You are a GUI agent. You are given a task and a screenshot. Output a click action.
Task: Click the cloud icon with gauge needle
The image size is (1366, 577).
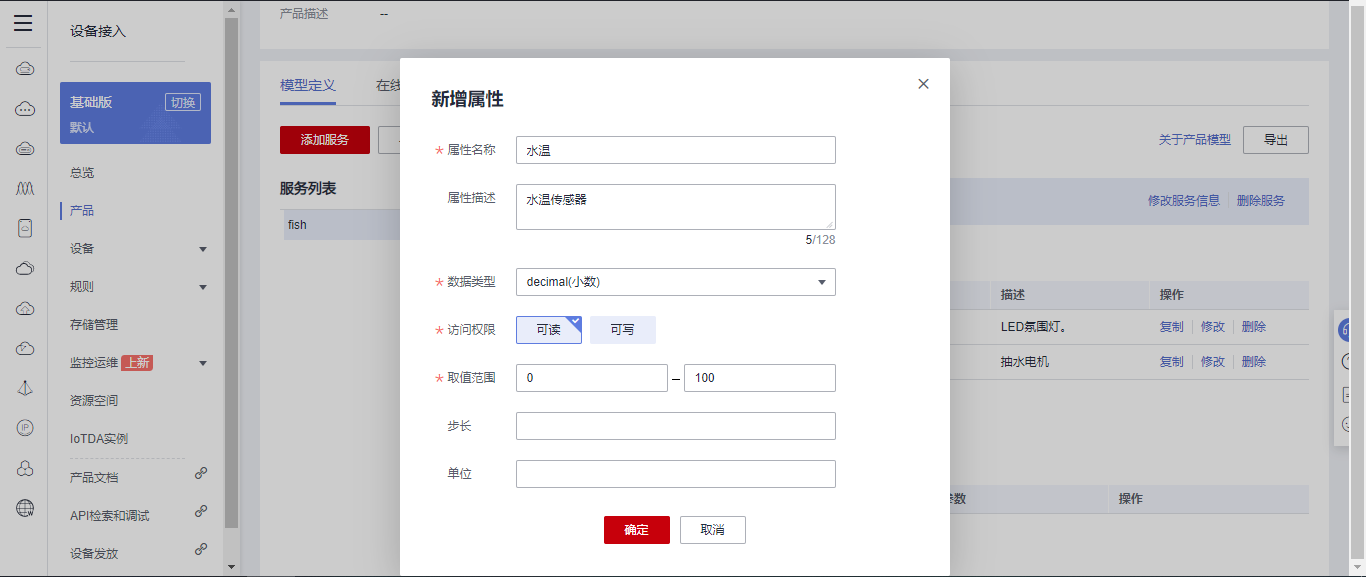click(25, 348)
